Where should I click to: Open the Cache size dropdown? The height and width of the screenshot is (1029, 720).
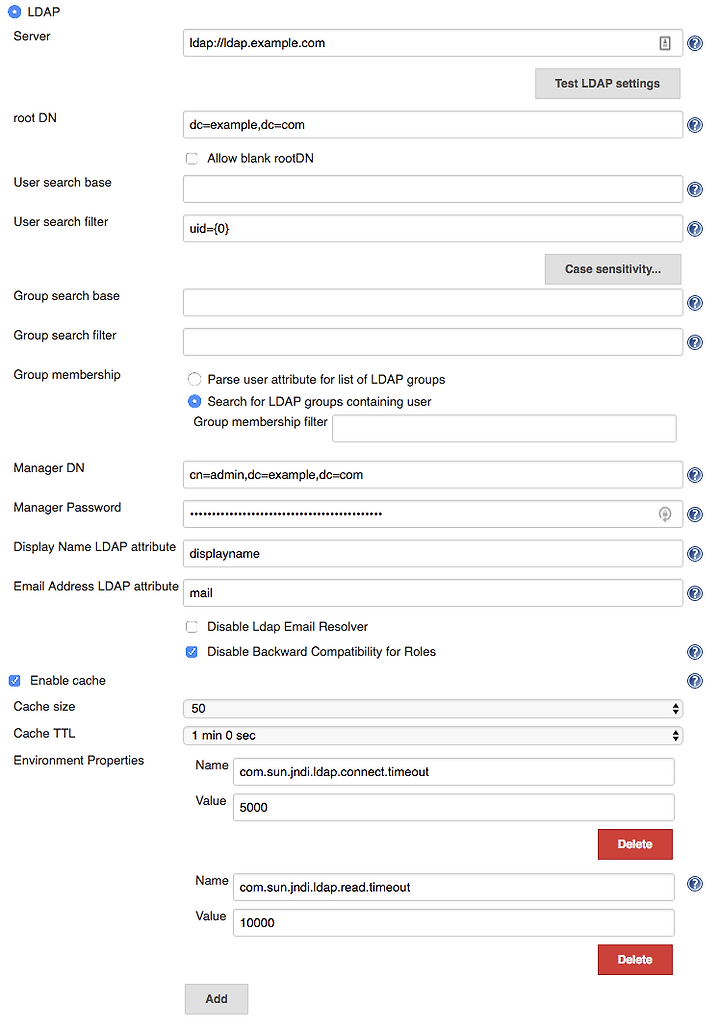click(x=433, y=709)
